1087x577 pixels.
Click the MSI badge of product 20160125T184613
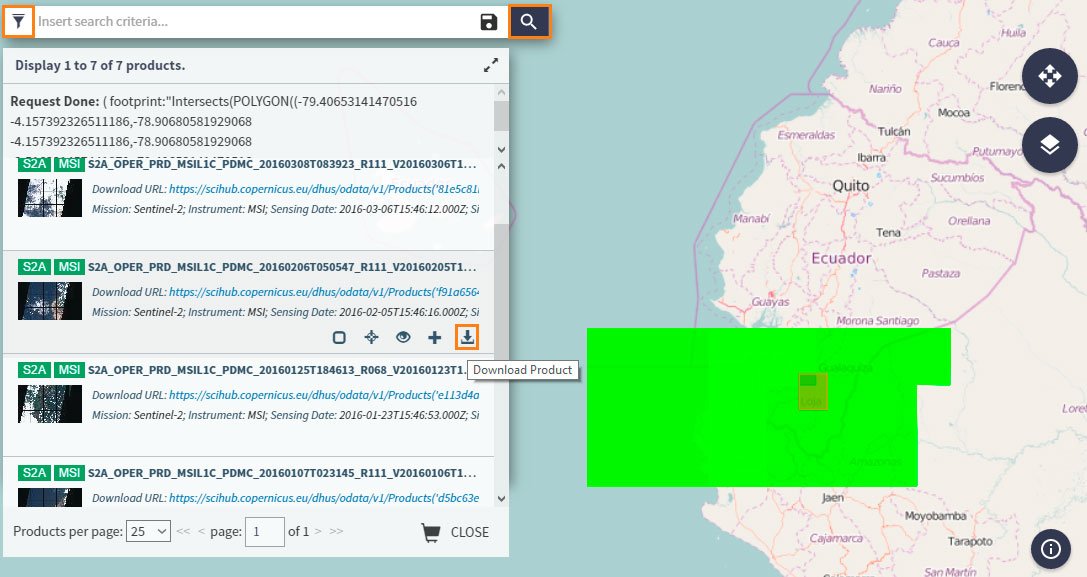[69, 370]
